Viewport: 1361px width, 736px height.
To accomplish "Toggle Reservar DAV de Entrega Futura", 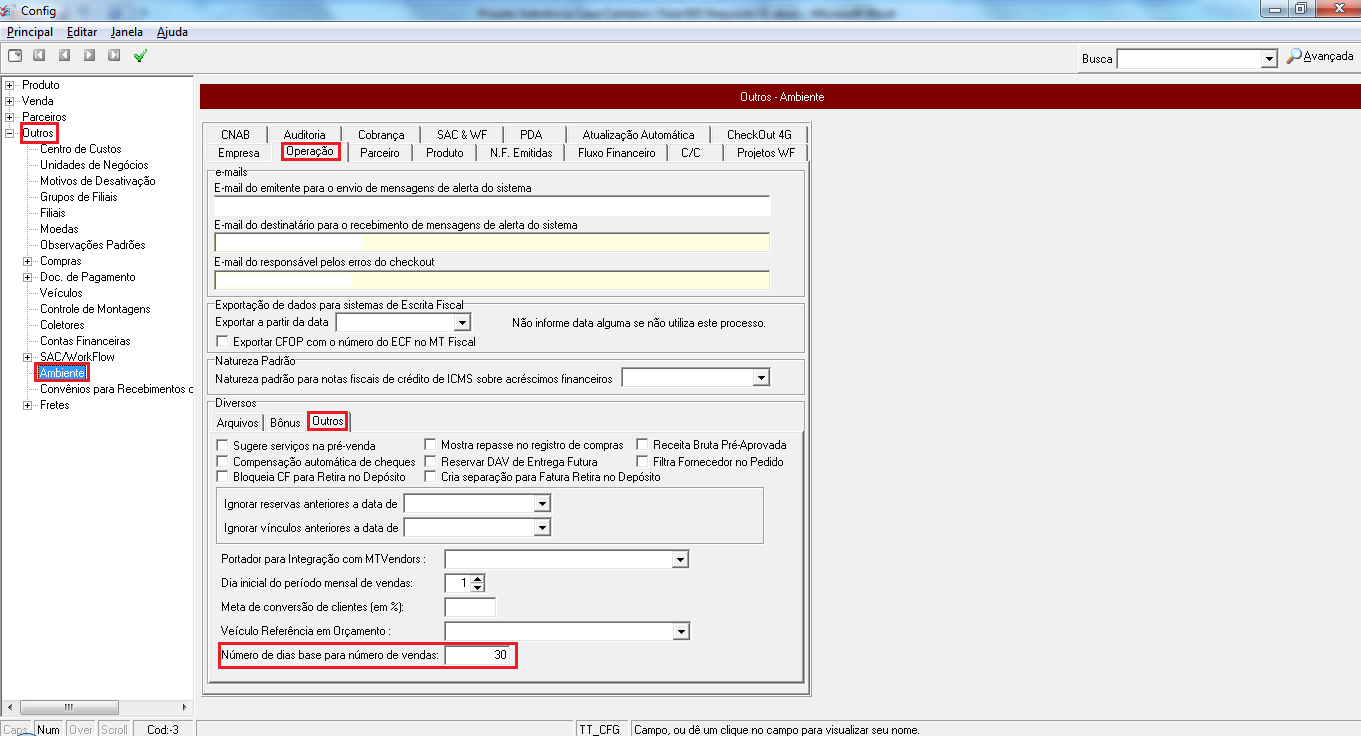I will coord(430,462).
